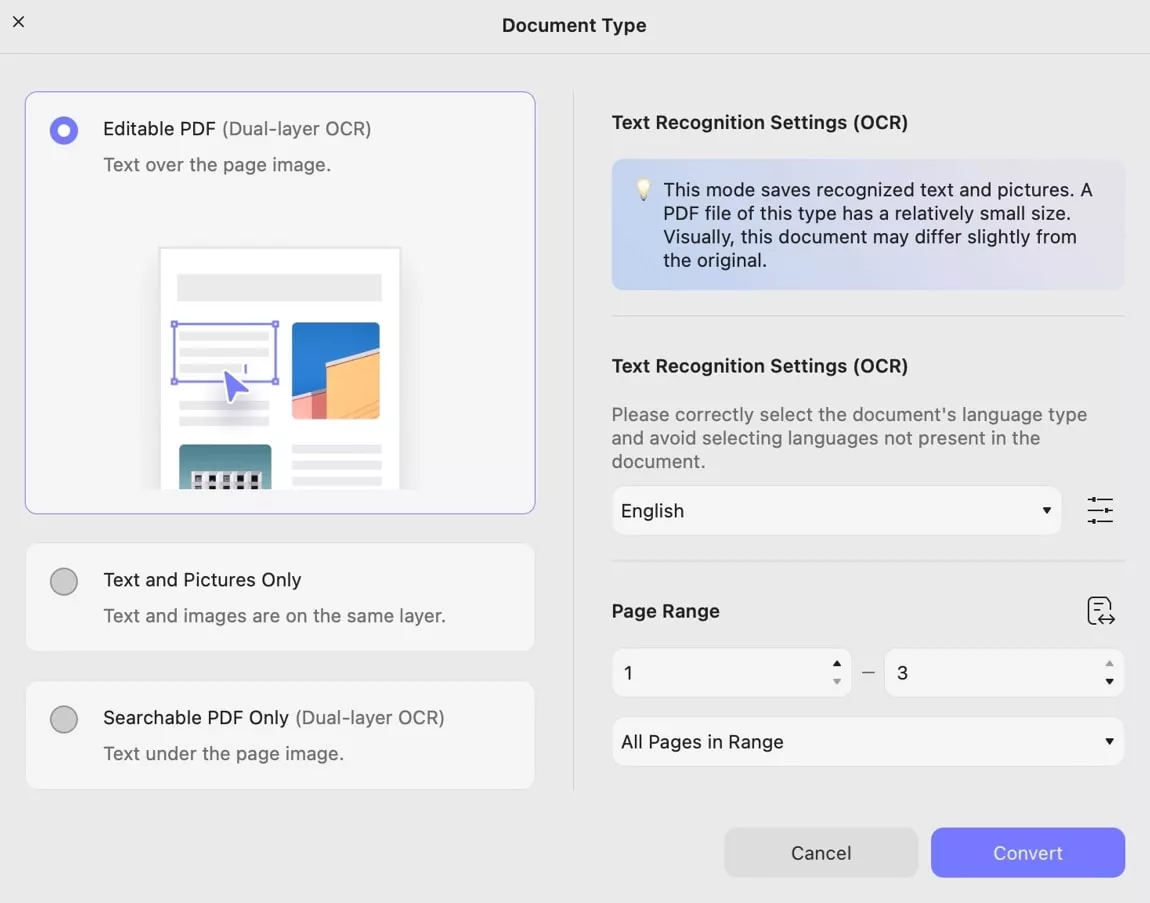This screenshot has height=903, width=1150.
Task: Close the Document Type dialog
Action: pos(18,22)
